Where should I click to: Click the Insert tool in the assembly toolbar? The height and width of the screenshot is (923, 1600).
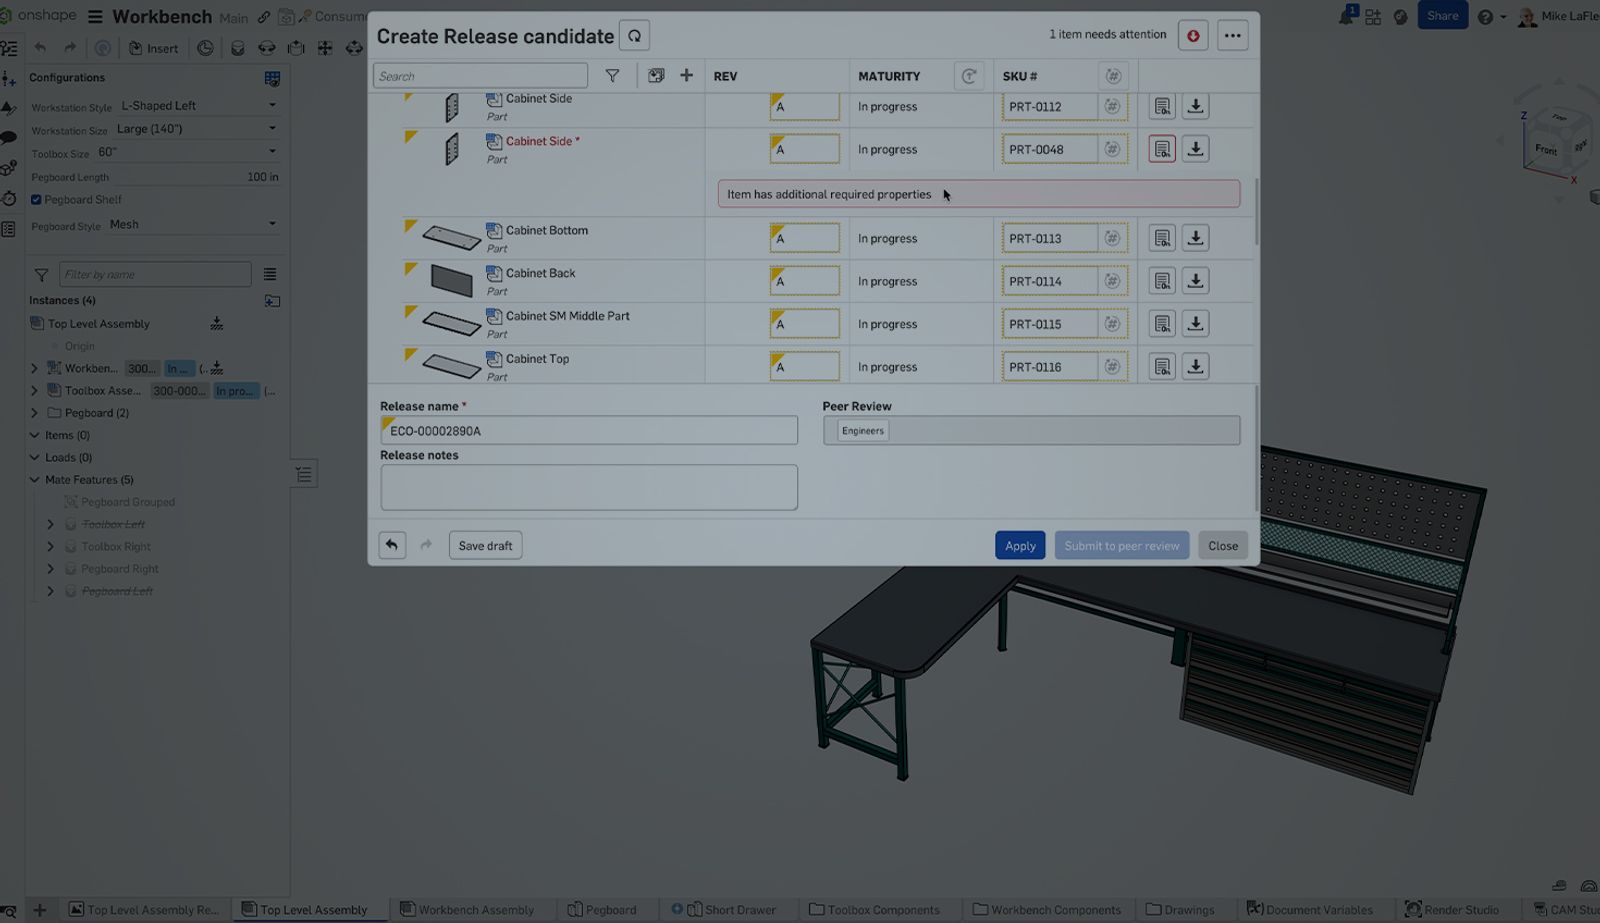pos(154,47)
